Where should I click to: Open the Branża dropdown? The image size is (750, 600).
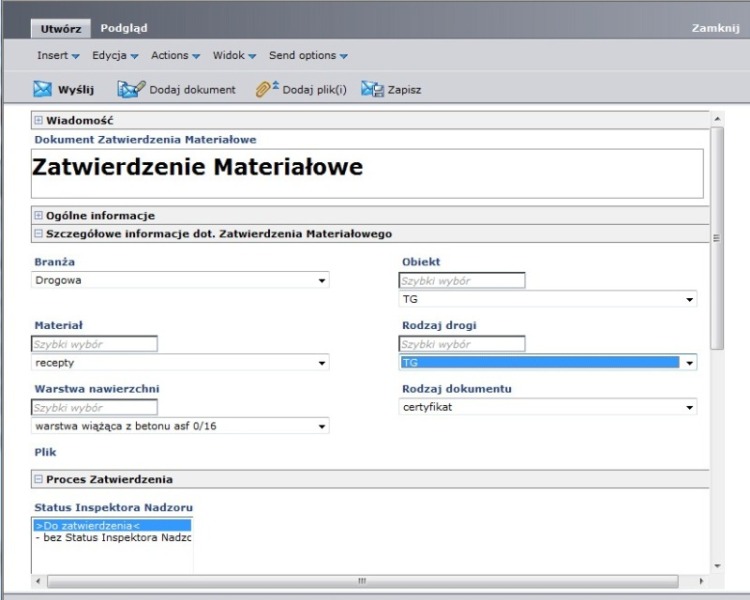pyautogui.click(x=322, y=281)
